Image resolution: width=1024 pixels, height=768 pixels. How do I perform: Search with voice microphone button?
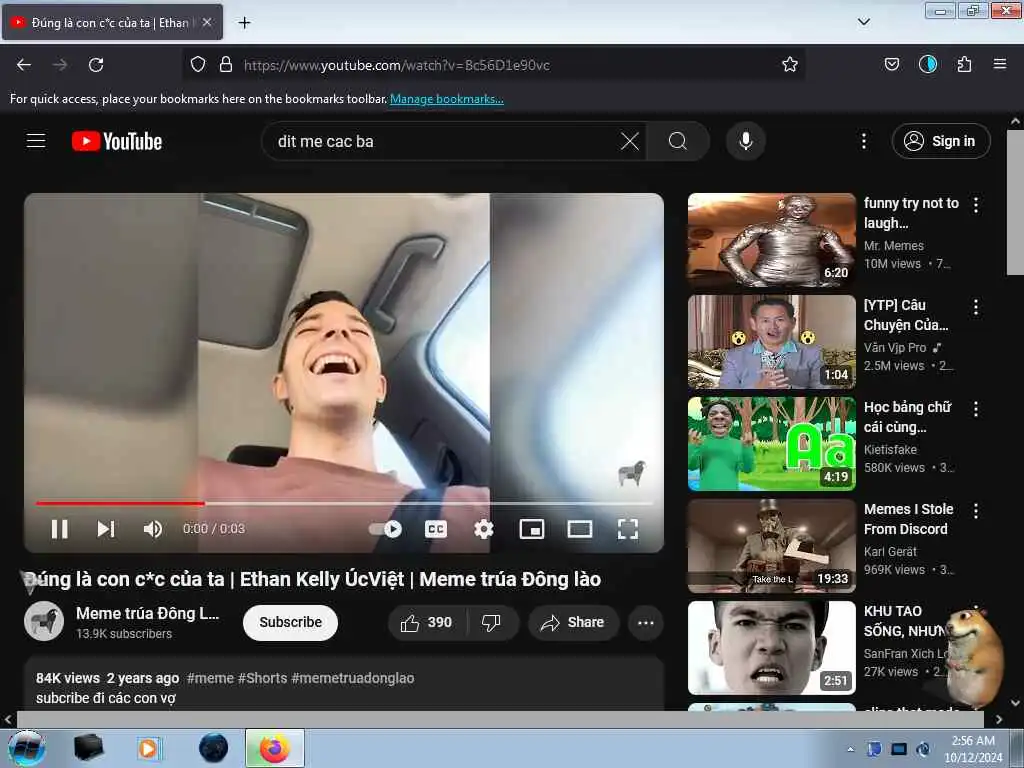tap(746, 141)
